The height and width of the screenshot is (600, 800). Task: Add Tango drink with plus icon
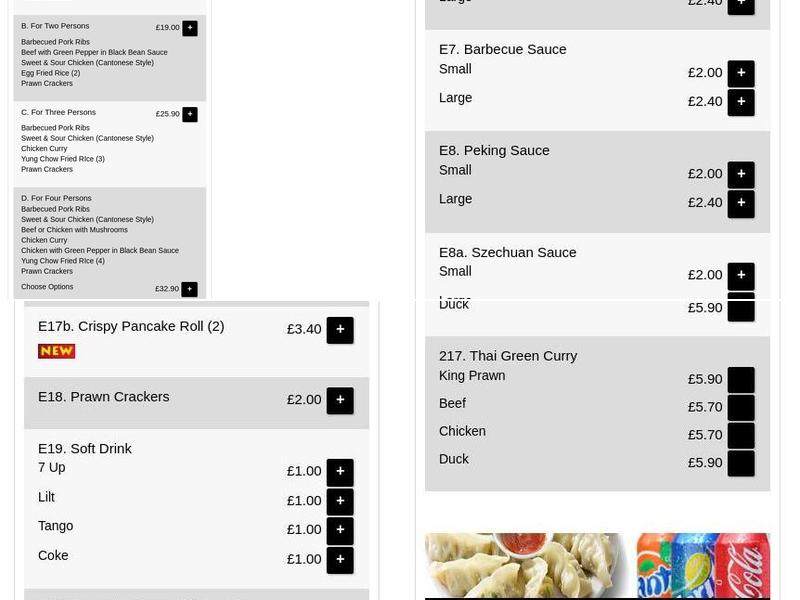pyautogui.click(x=340, y=530)
